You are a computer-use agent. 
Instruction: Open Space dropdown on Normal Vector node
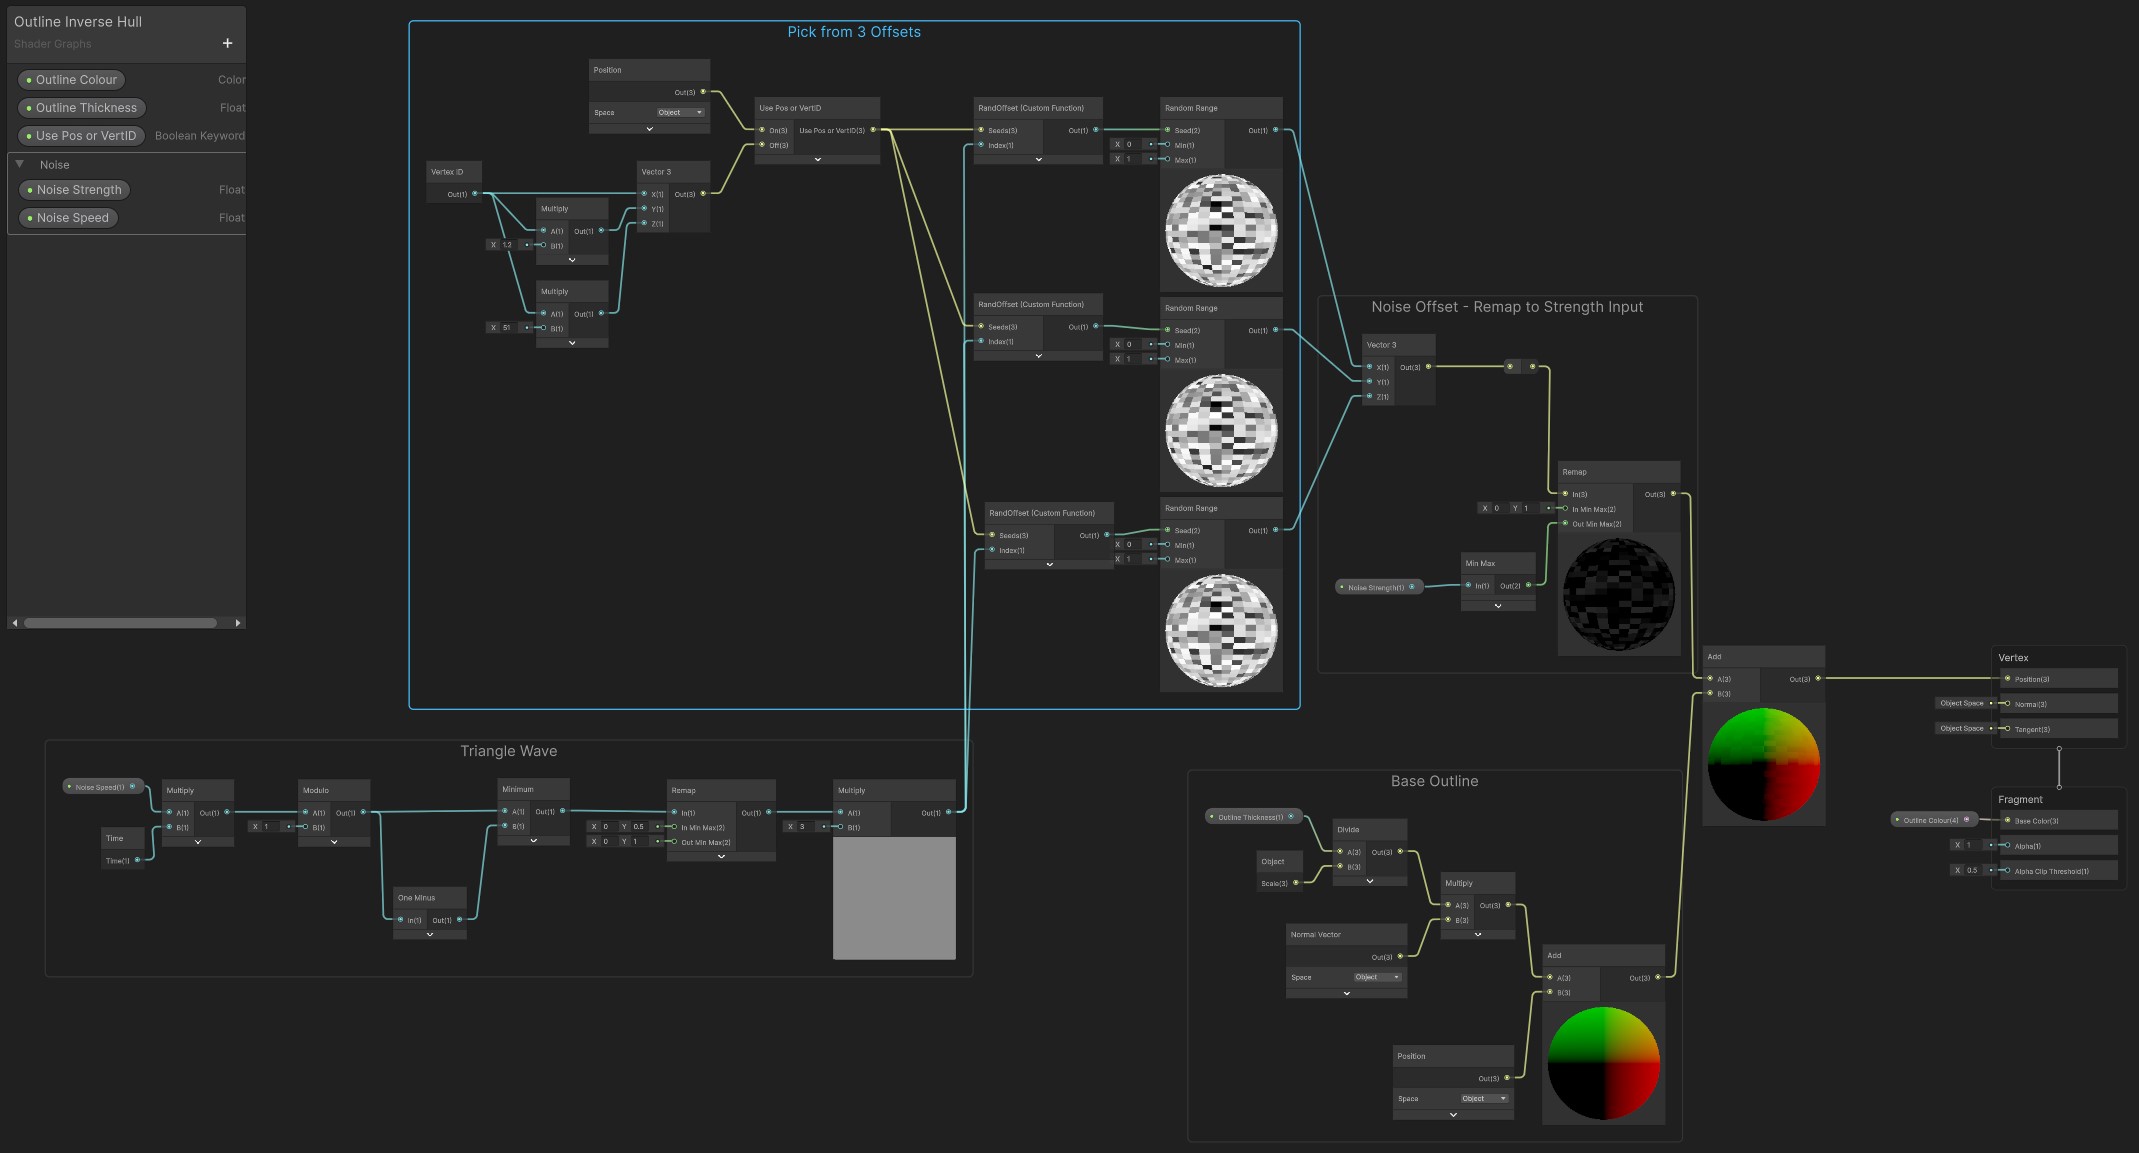(x=1378, y=977)
